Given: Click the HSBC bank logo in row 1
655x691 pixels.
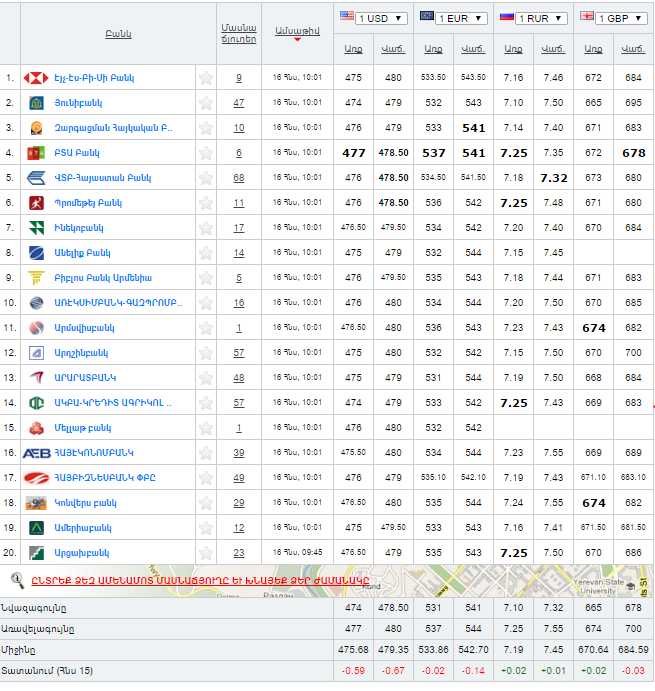Looking at the screenshot, I should [x=36, y=78].
